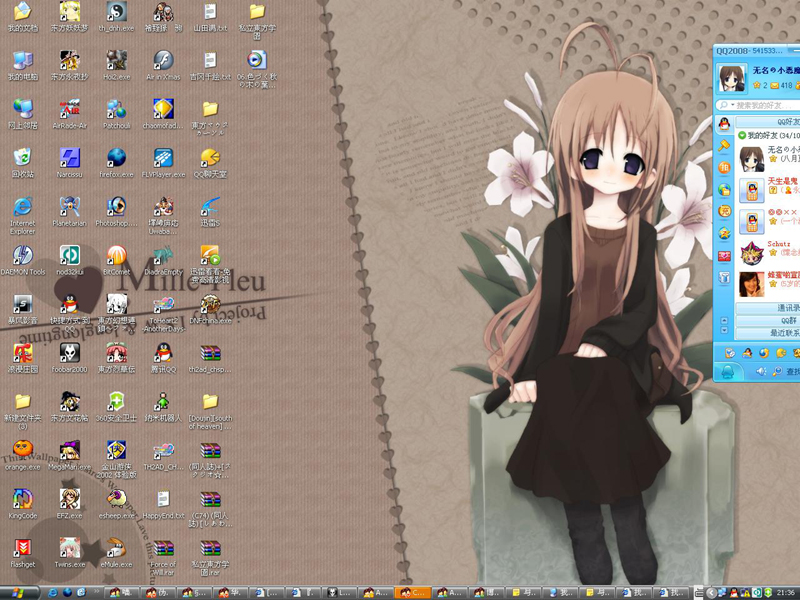Launch the firefox.exe desktop shortcut
Viewport: 800px width, 600px height.
(x=116, y=163)
